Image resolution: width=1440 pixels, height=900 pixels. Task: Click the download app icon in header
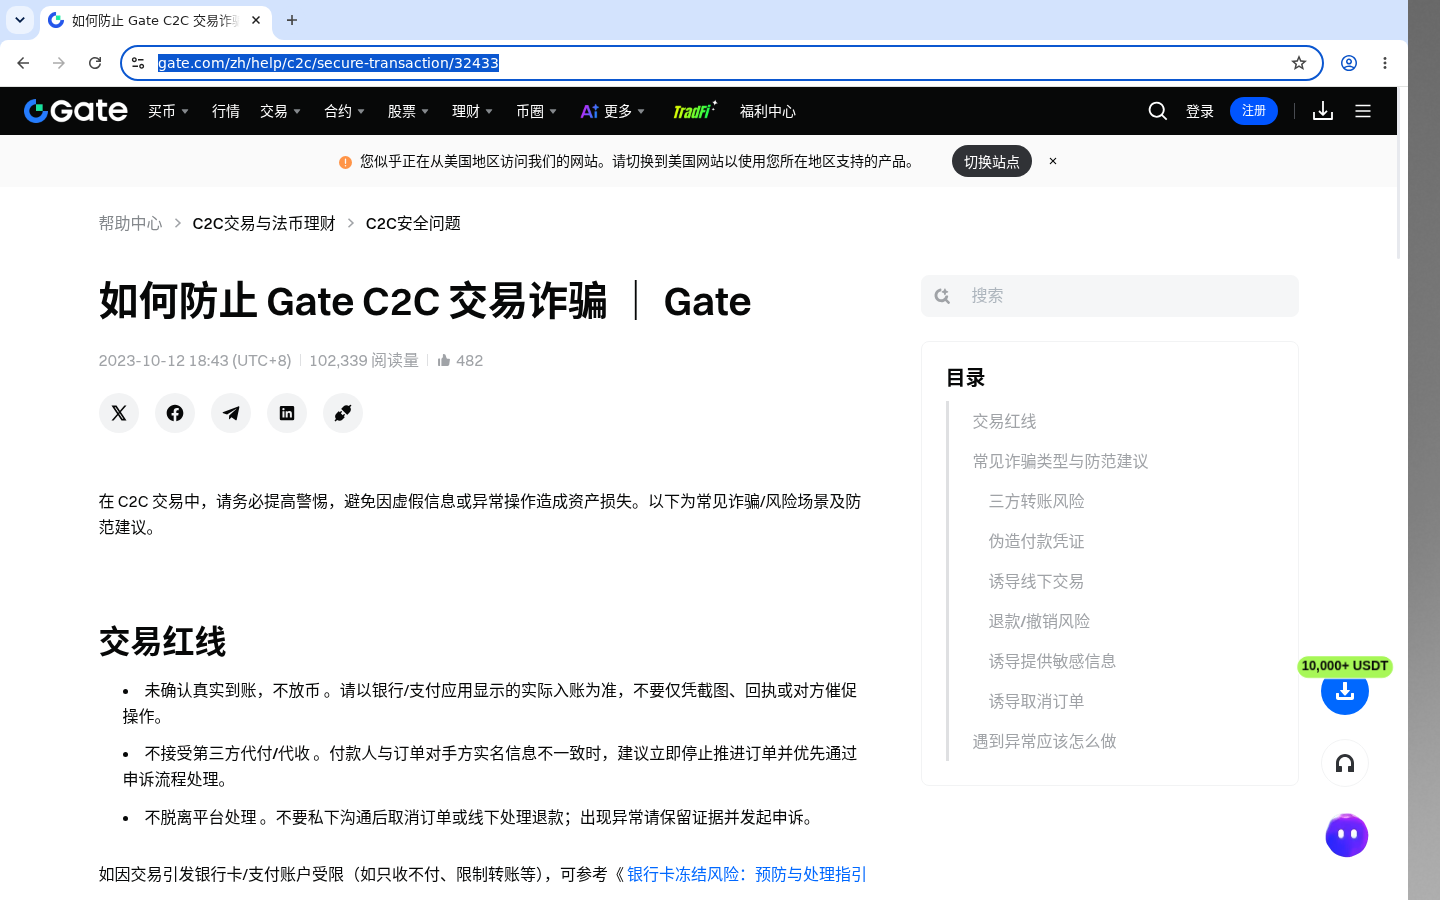coord(1323,111)
